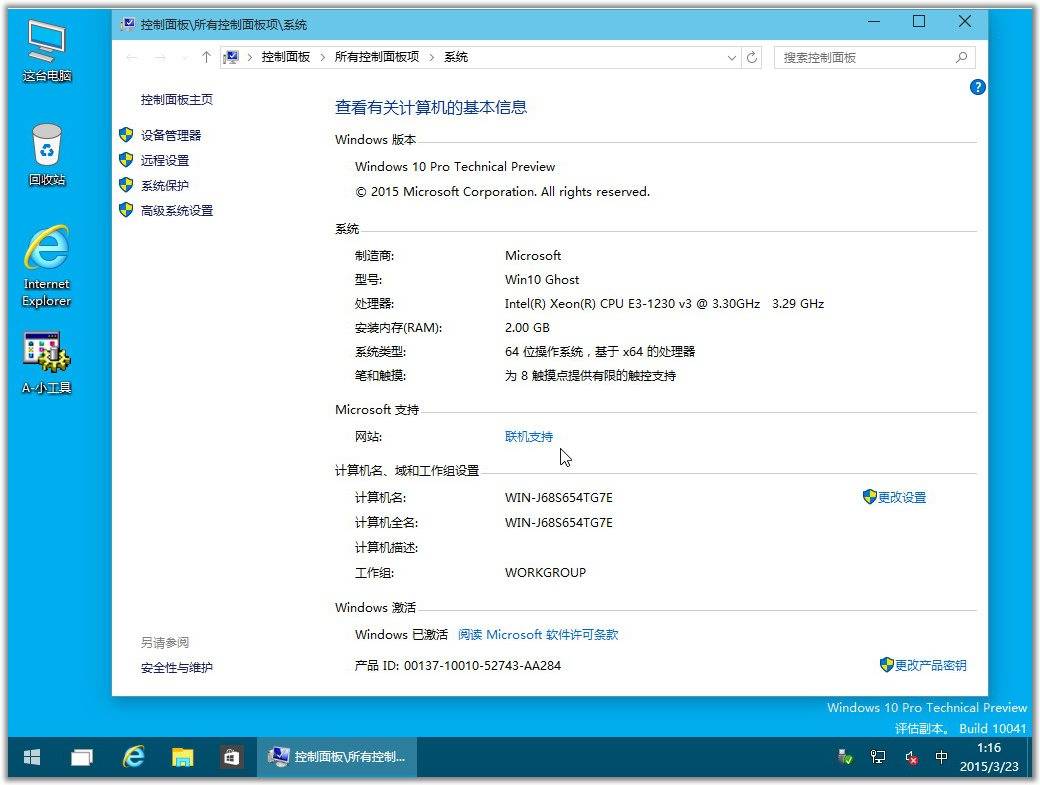Click the shield icon beside 更改设置
The width and height of the screenshot is (1040, 785).
click(x=870, y=497)
